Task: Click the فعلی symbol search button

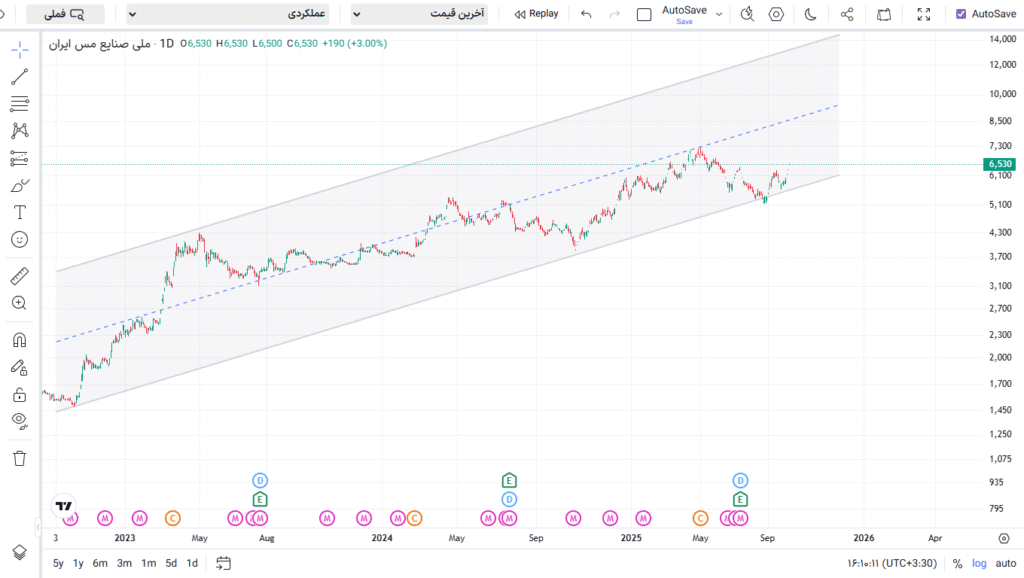Action: coord(65,15)
